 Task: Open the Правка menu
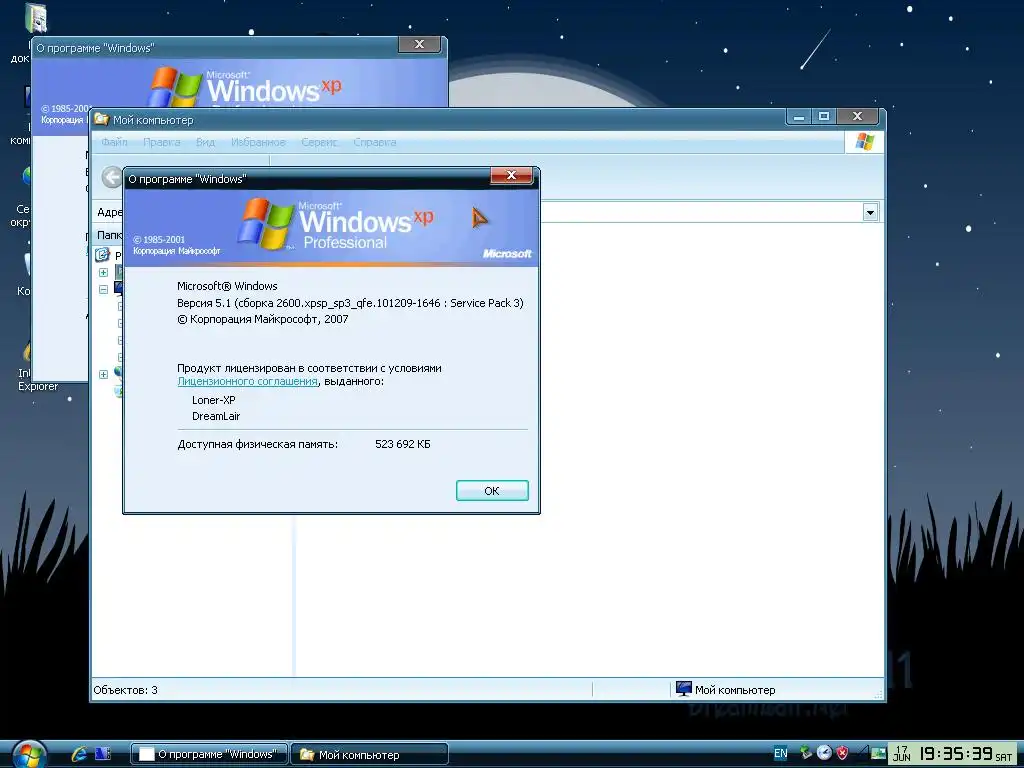161,142
